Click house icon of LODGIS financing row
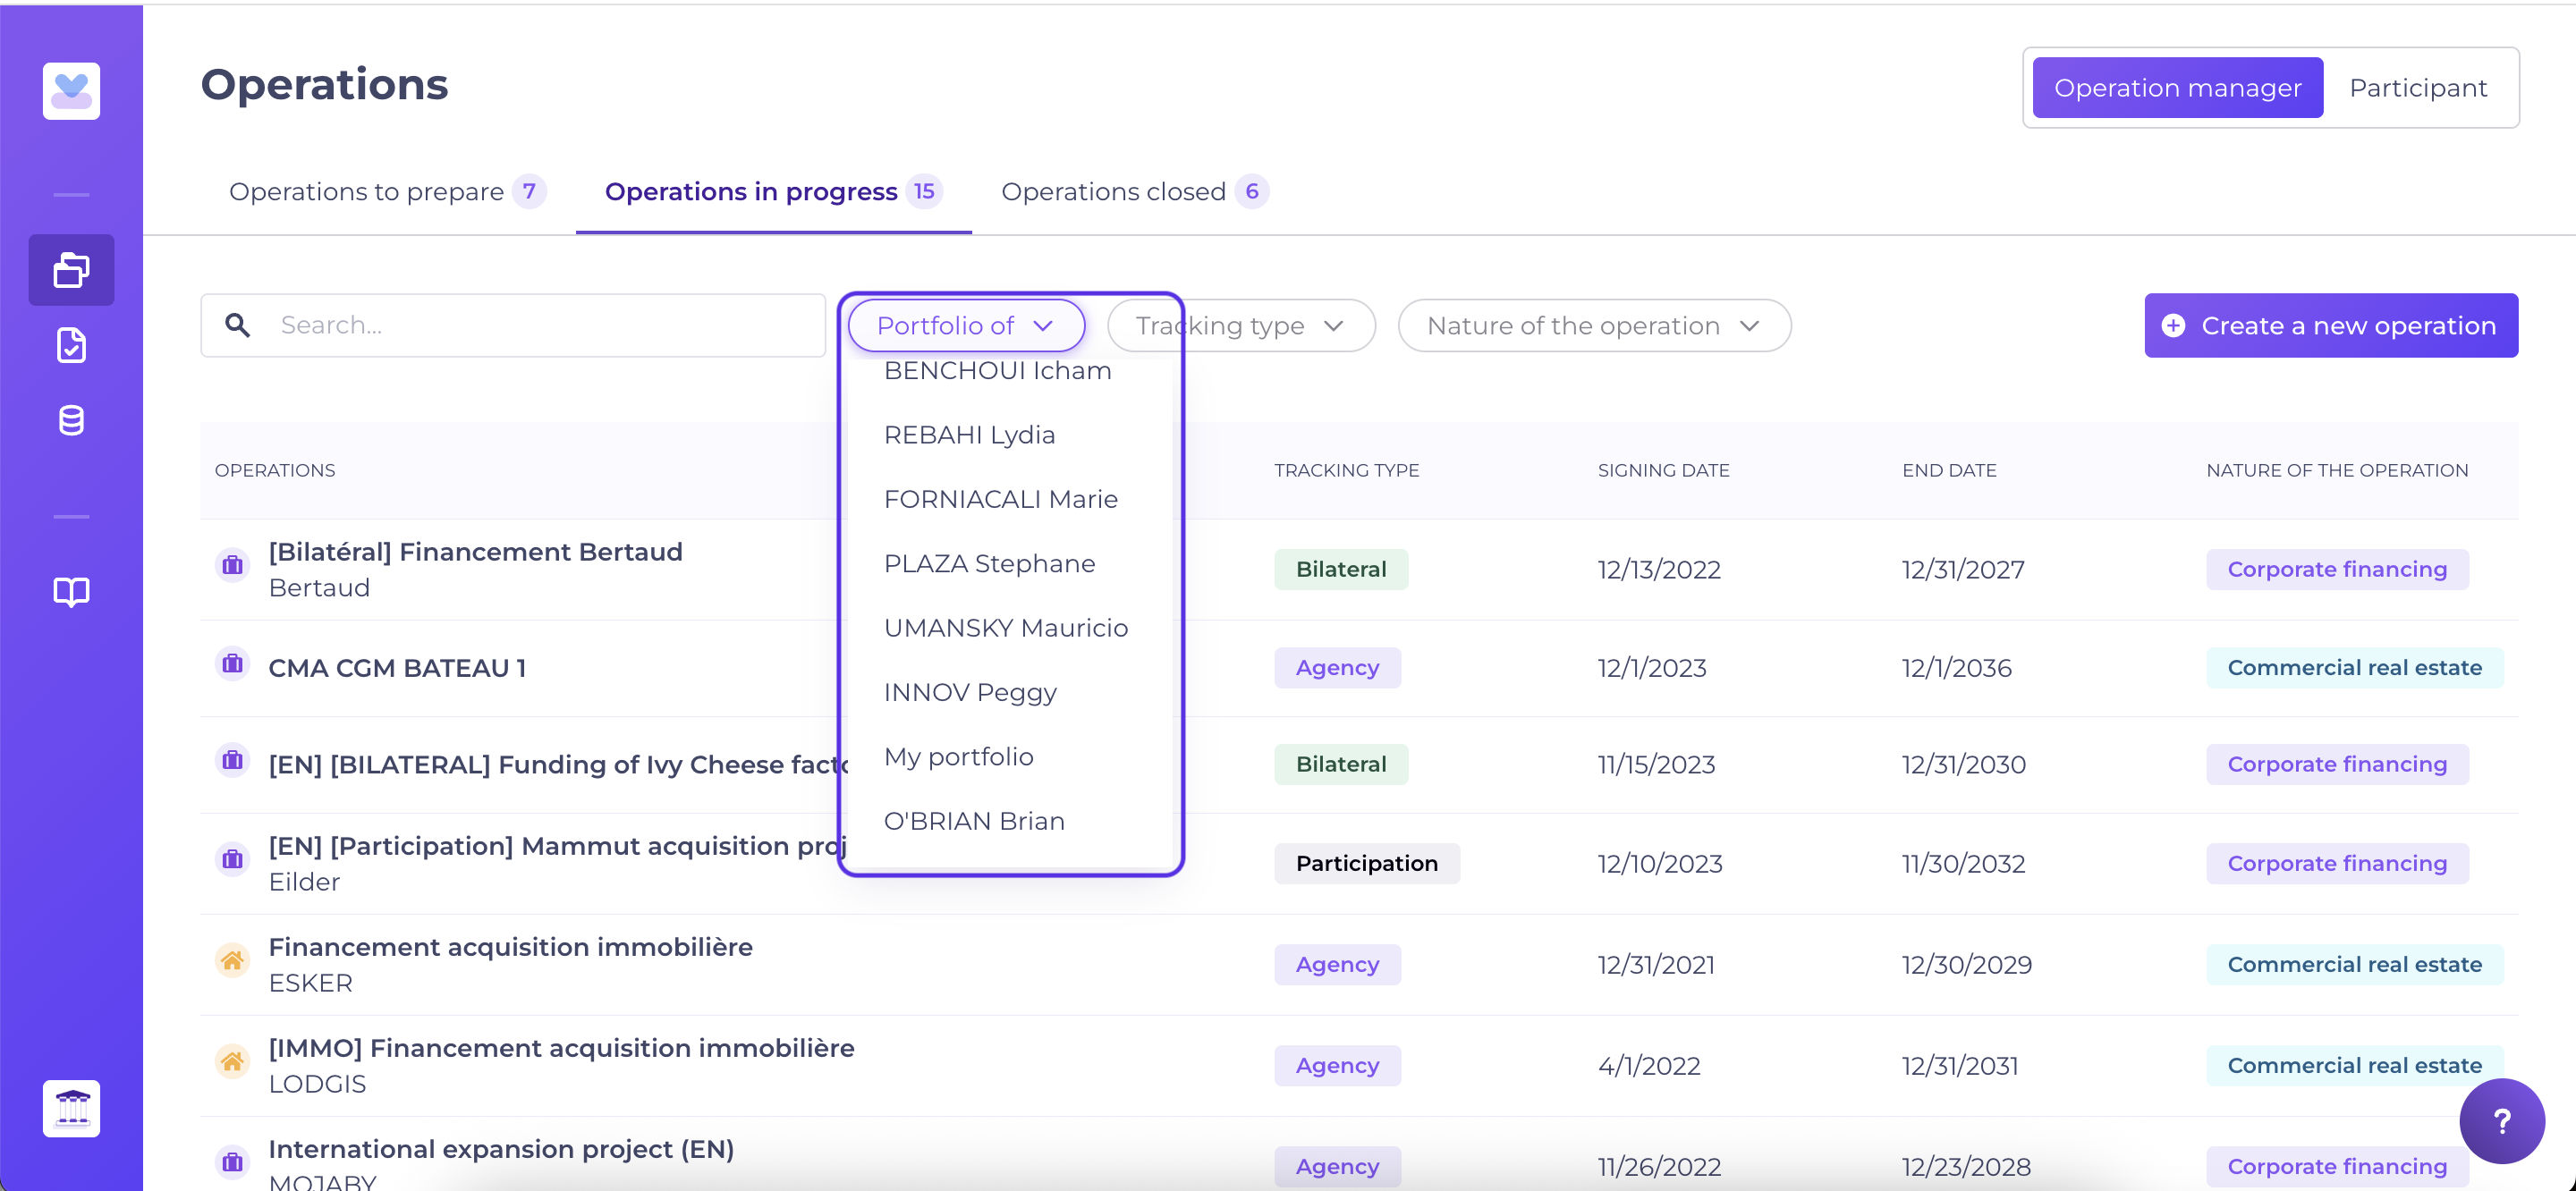The width and height of the screenshot is (2576, 1191). click(232, 1061)
